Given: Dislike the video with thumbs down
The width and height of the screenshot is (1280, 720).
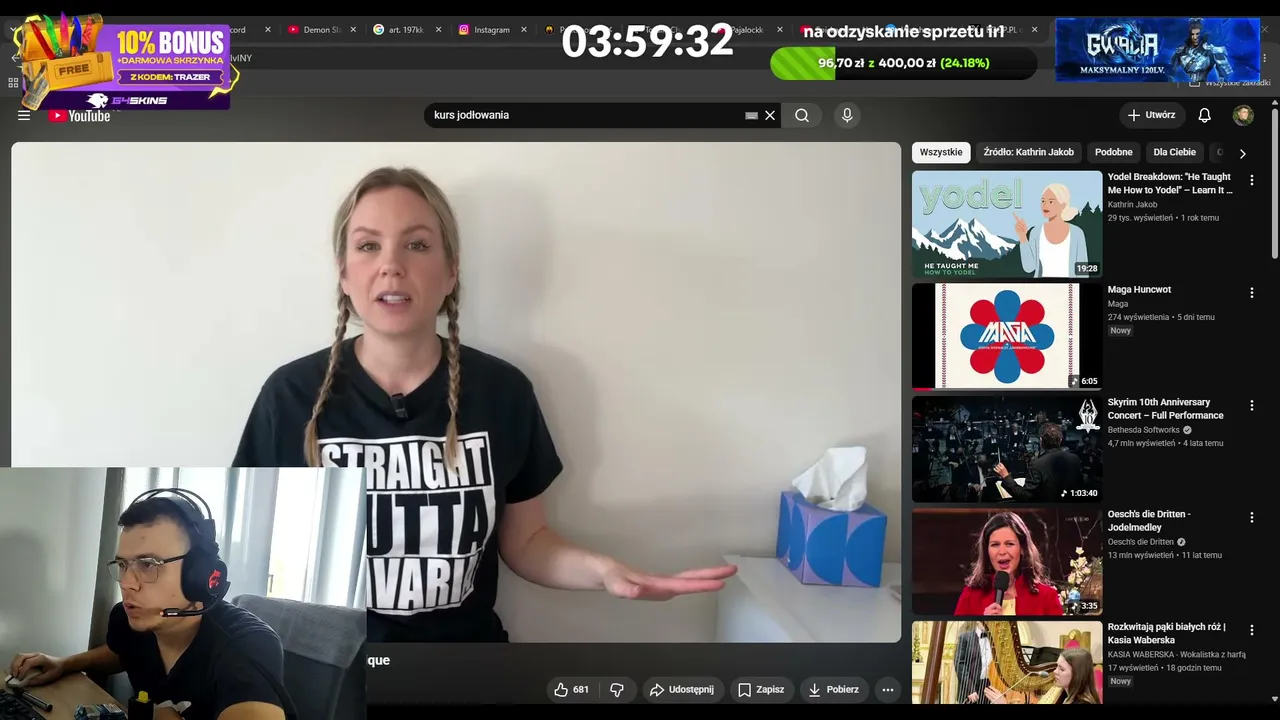Looking at the screenshot, I should (617, 689).
